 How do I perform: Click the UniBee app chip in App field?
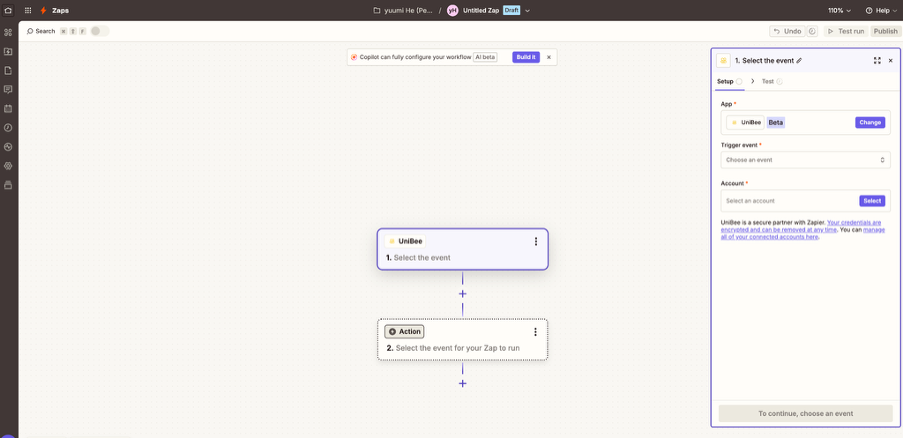tap(745, 122)
